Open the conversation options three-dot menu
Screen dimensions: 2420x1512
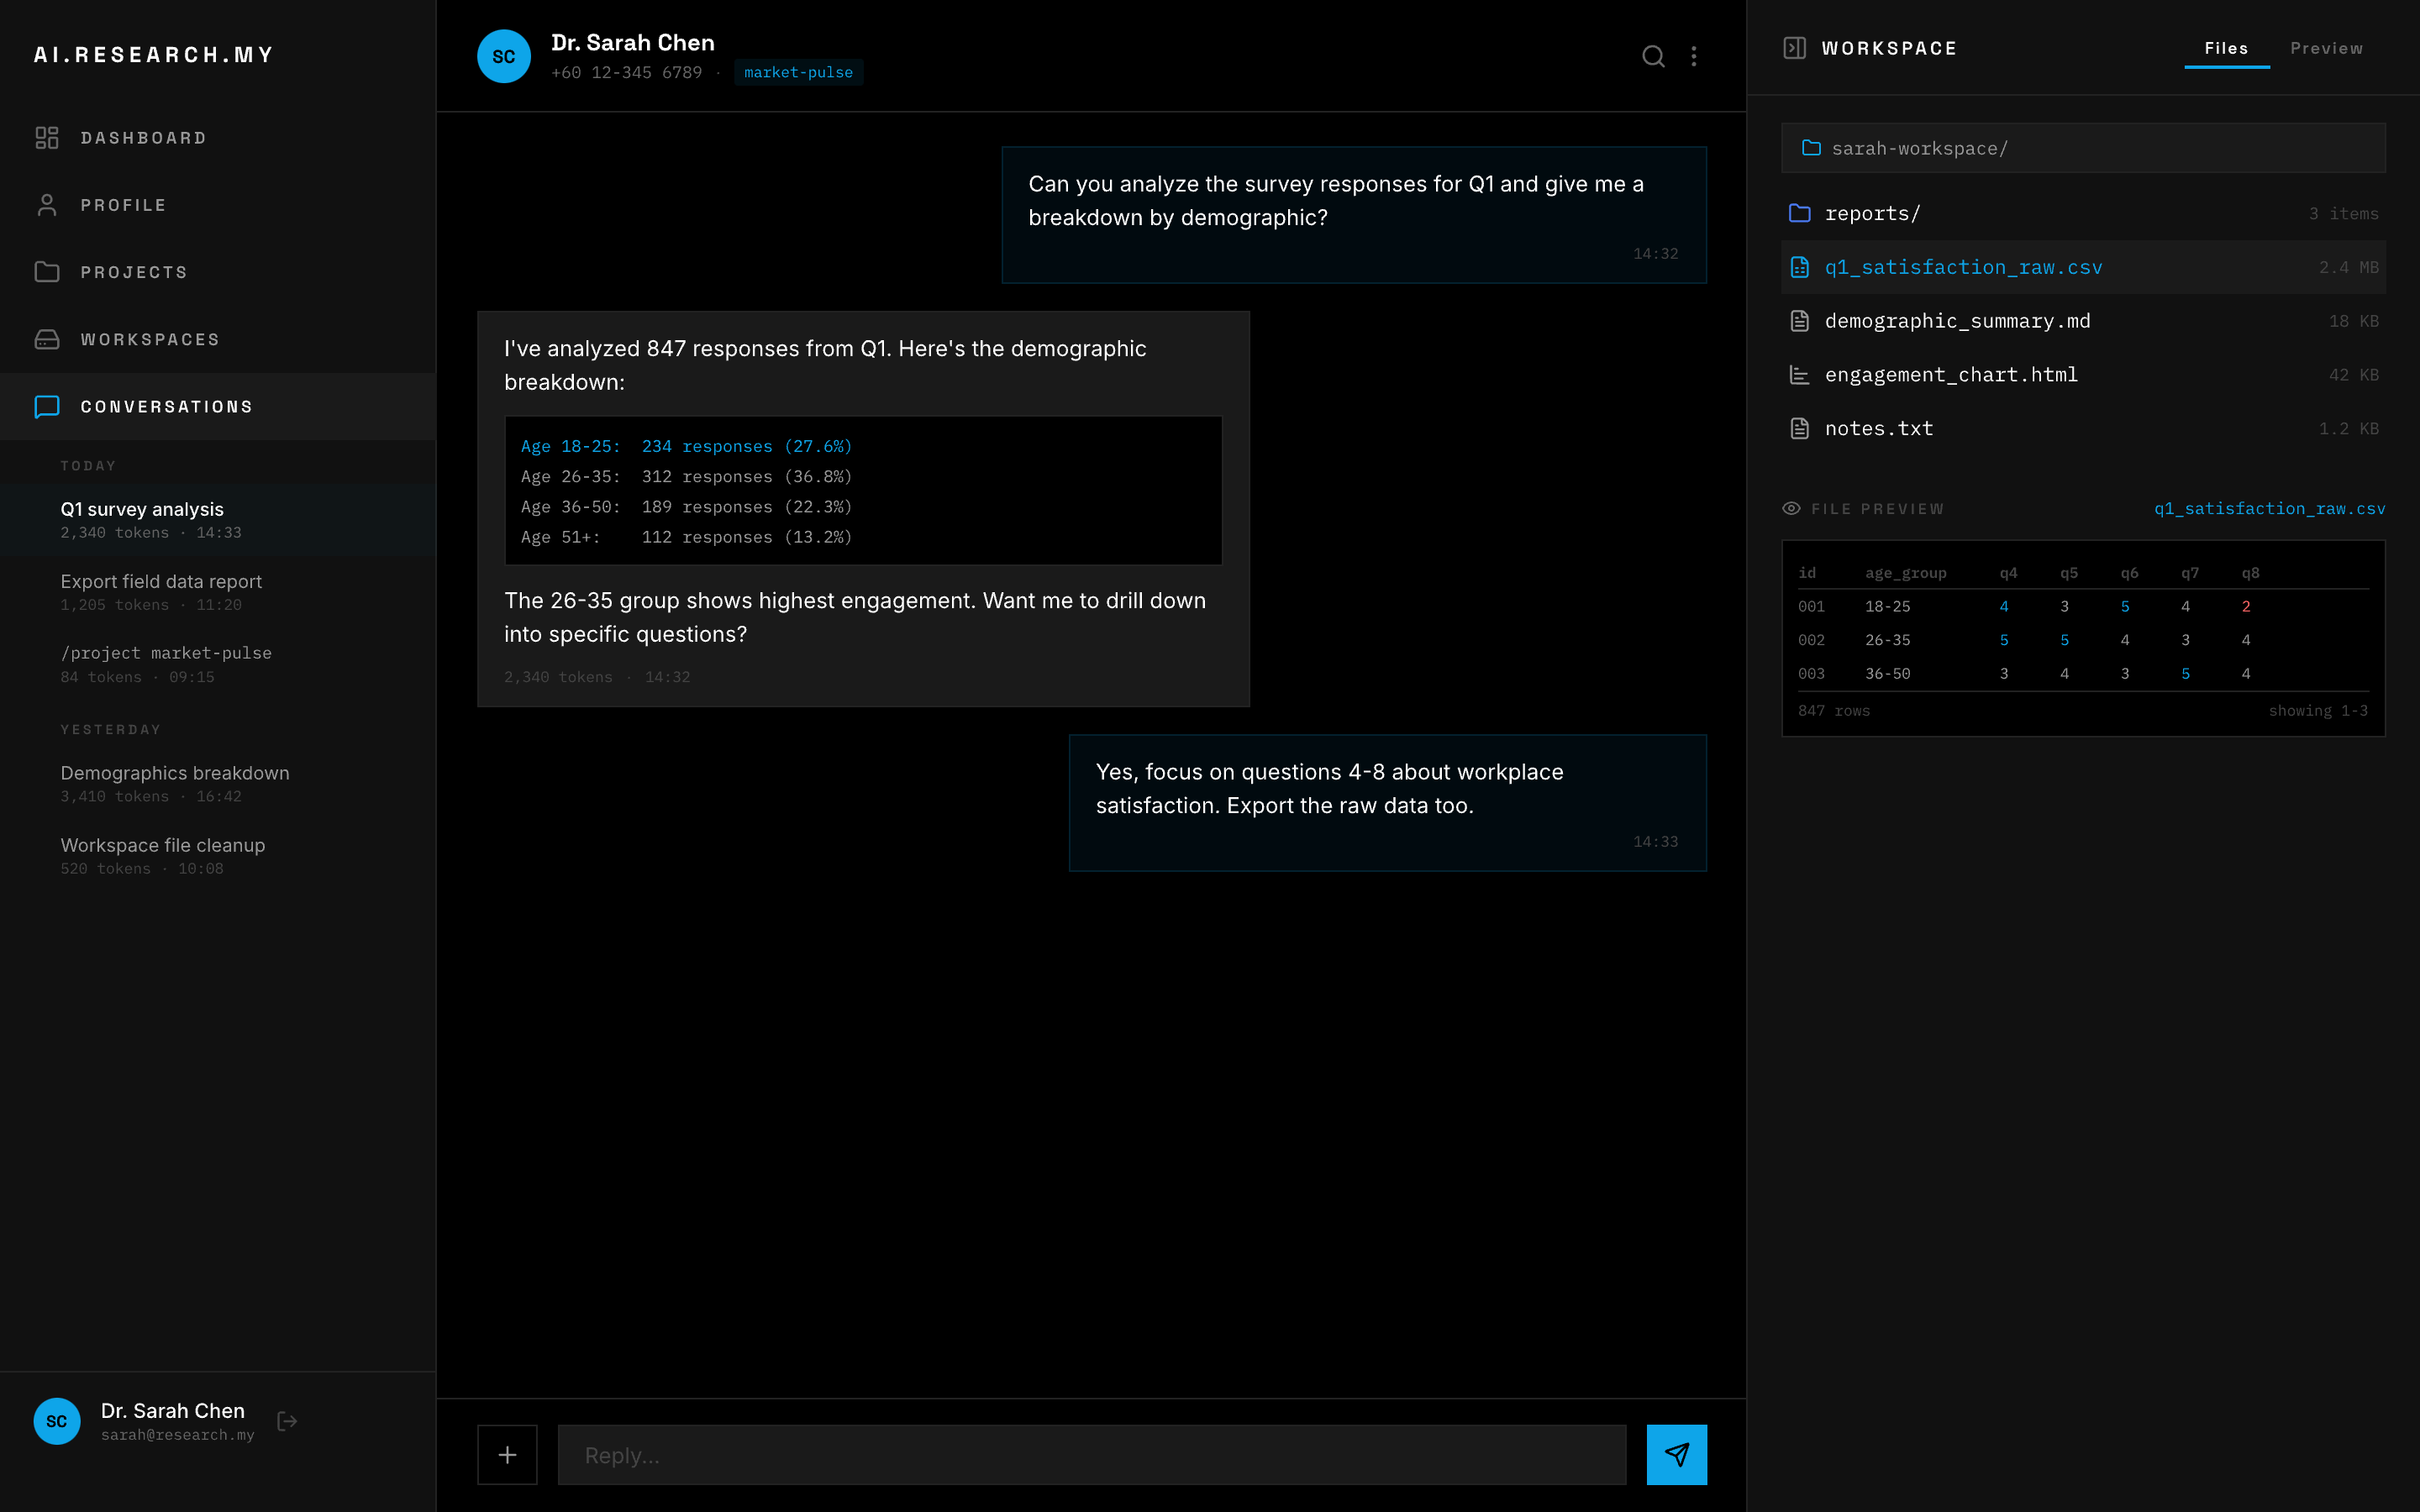pos(1695,56)
